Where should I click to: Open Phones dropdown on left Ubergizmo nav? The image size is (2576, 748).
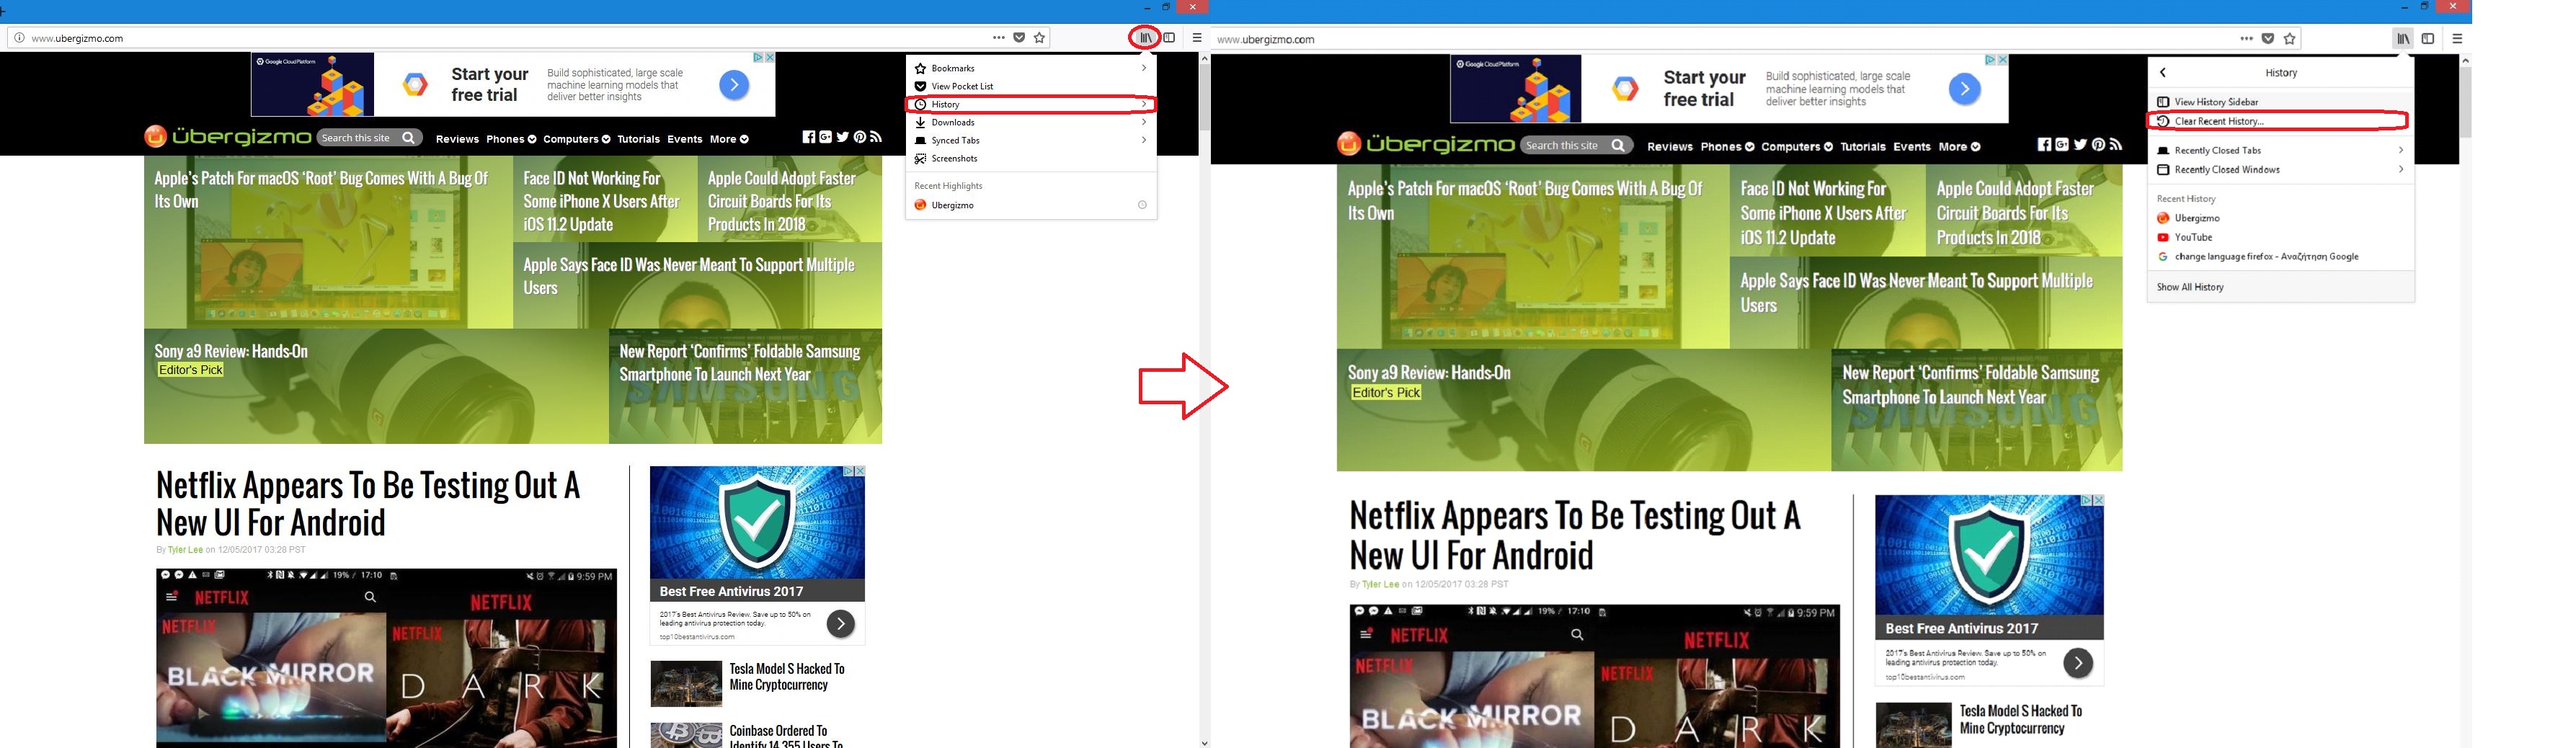click(x=511, y=139)
